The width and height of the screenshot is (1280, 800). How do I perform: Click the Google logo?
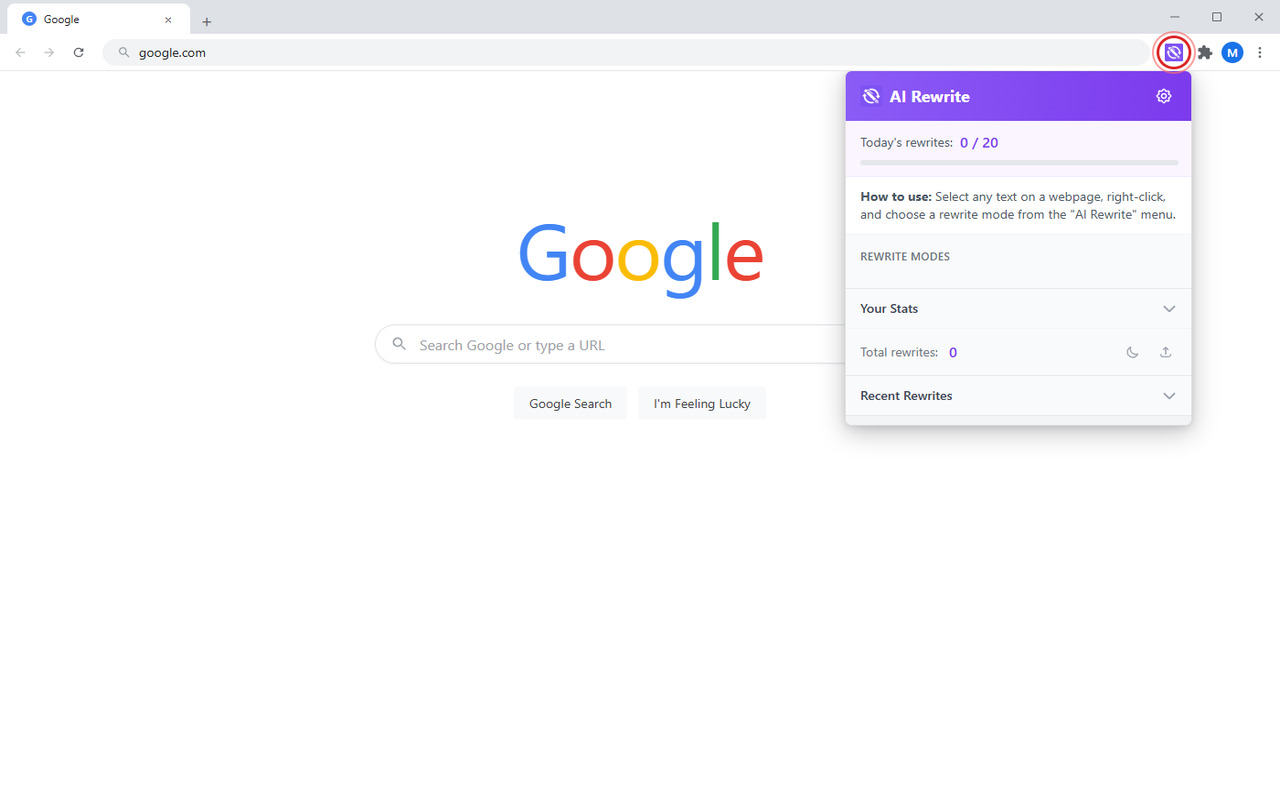(x=640, y=258)
